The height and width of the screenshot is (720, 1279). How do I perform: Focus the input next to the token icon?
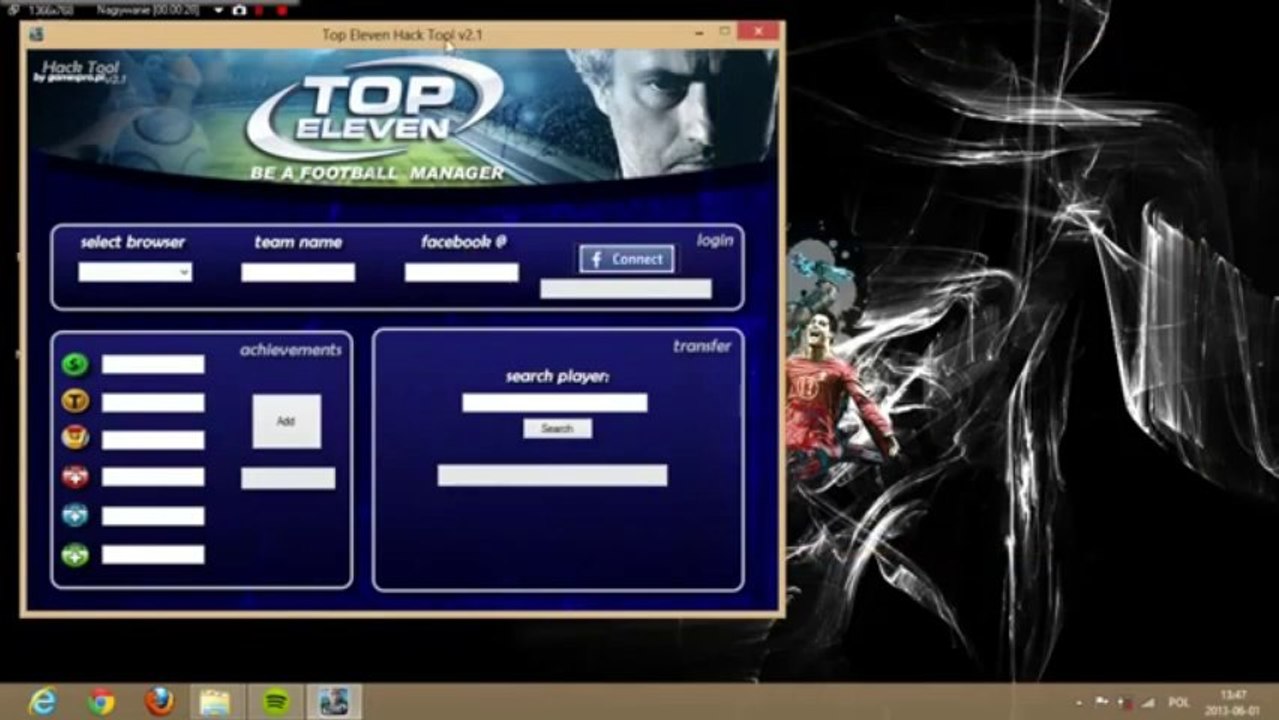[153, 402]
